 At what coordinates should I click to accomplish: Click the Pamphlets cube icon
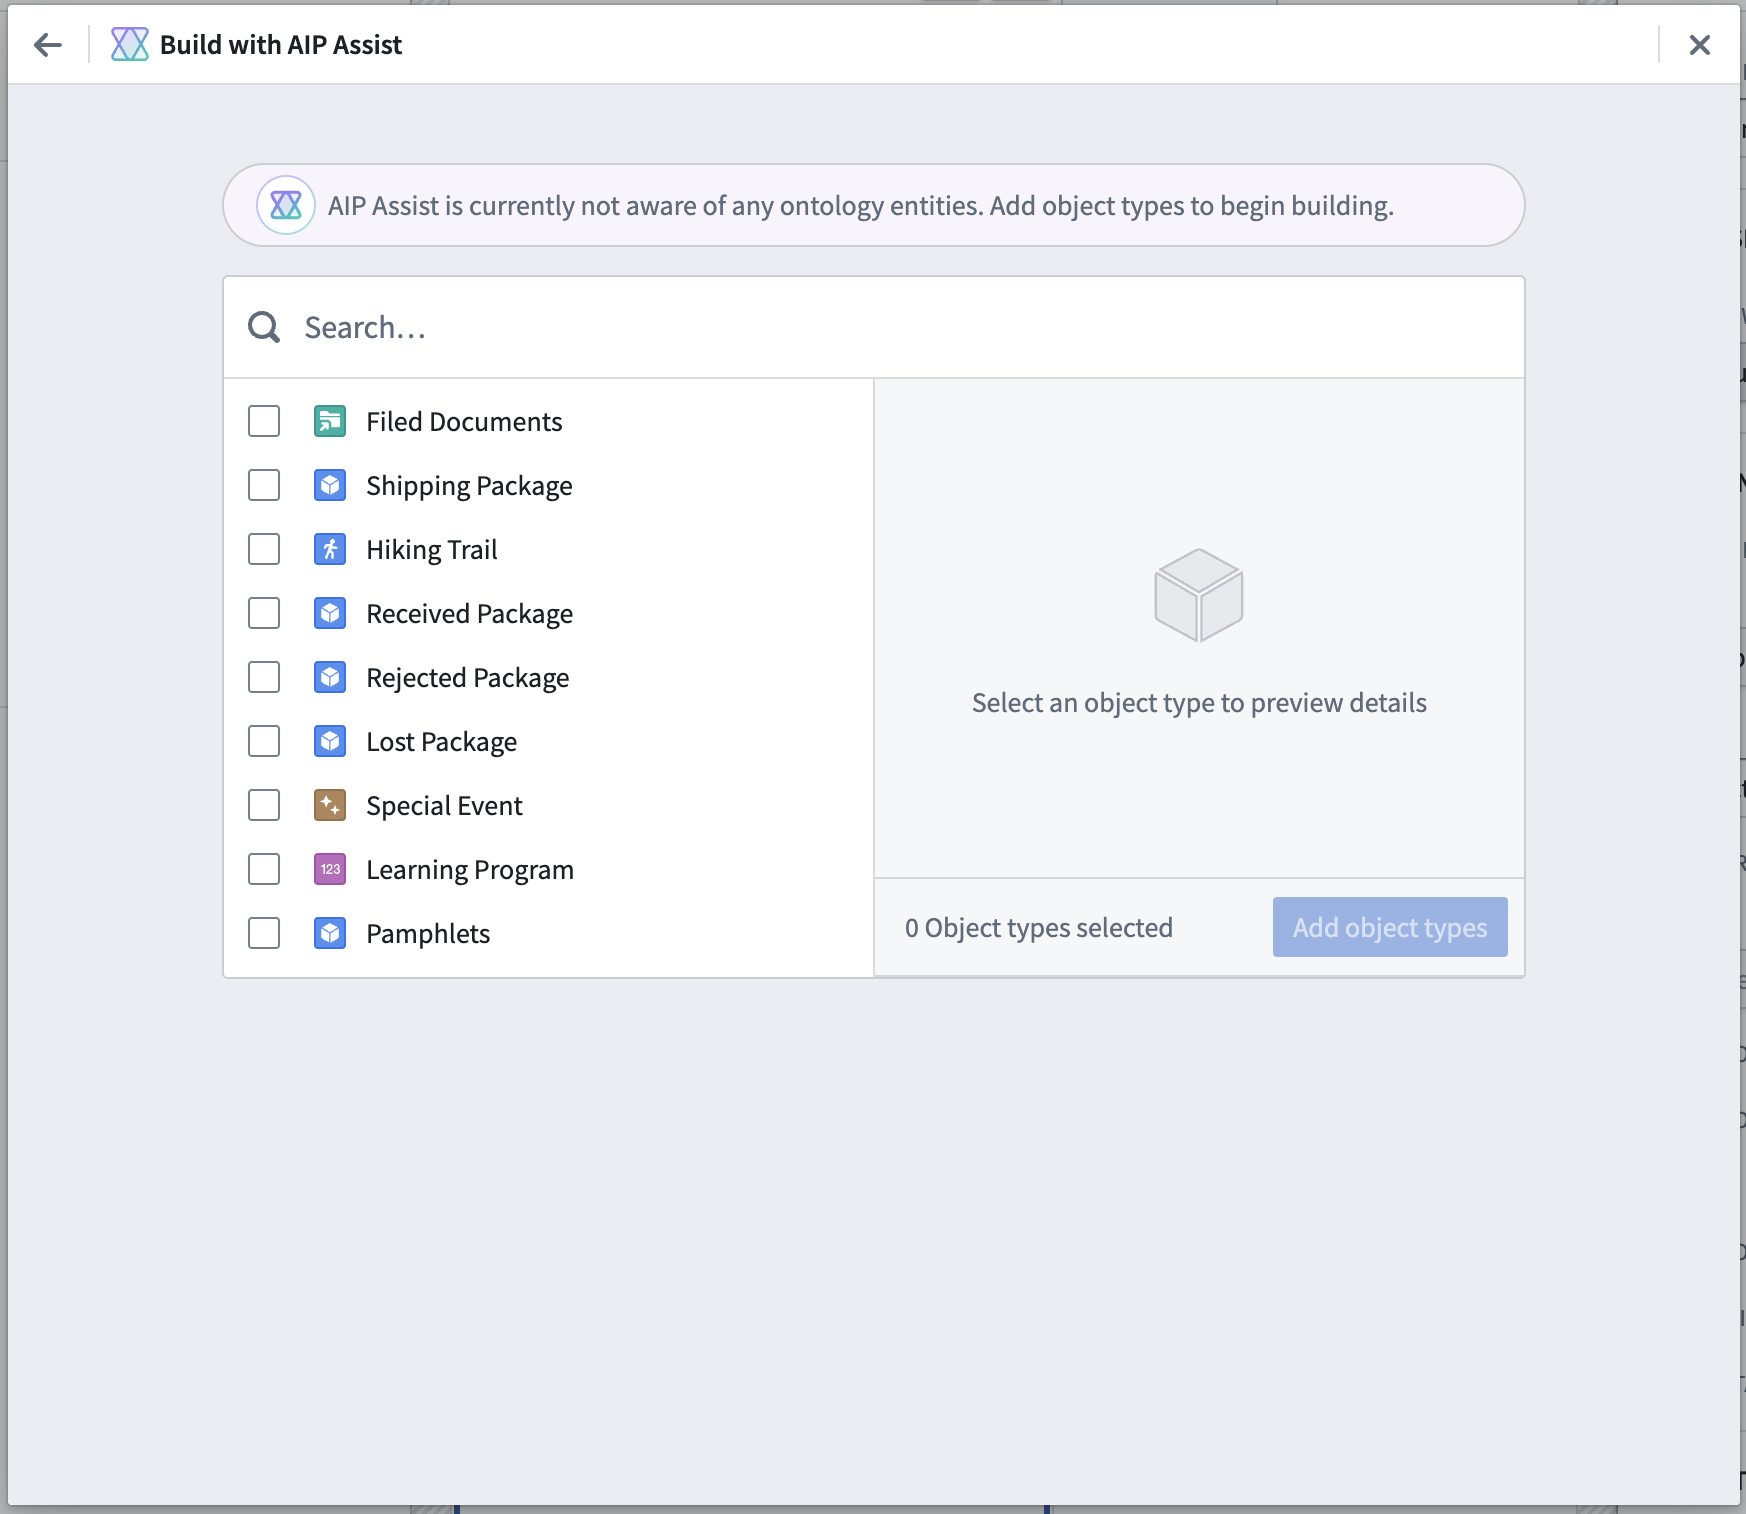(330, 933)
